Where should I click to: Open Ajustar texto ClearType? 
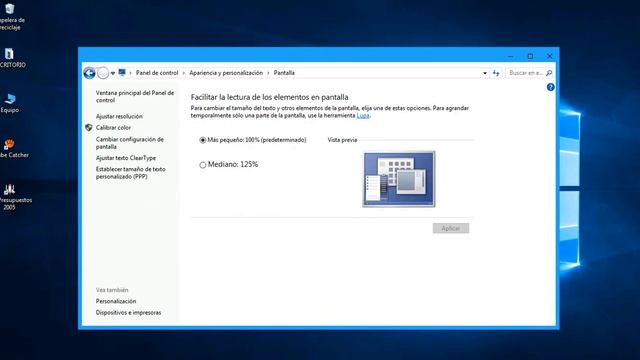[126, 158]
